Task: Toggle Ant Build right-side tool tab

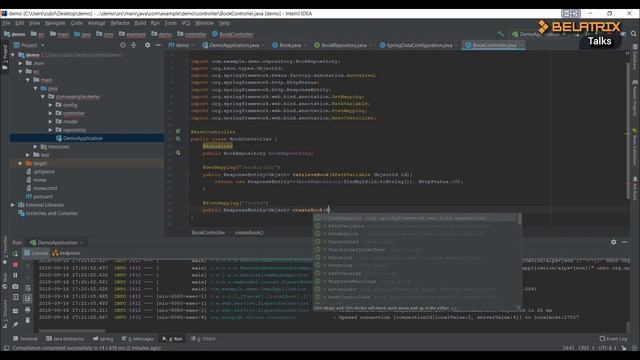Action: [635, 189]
